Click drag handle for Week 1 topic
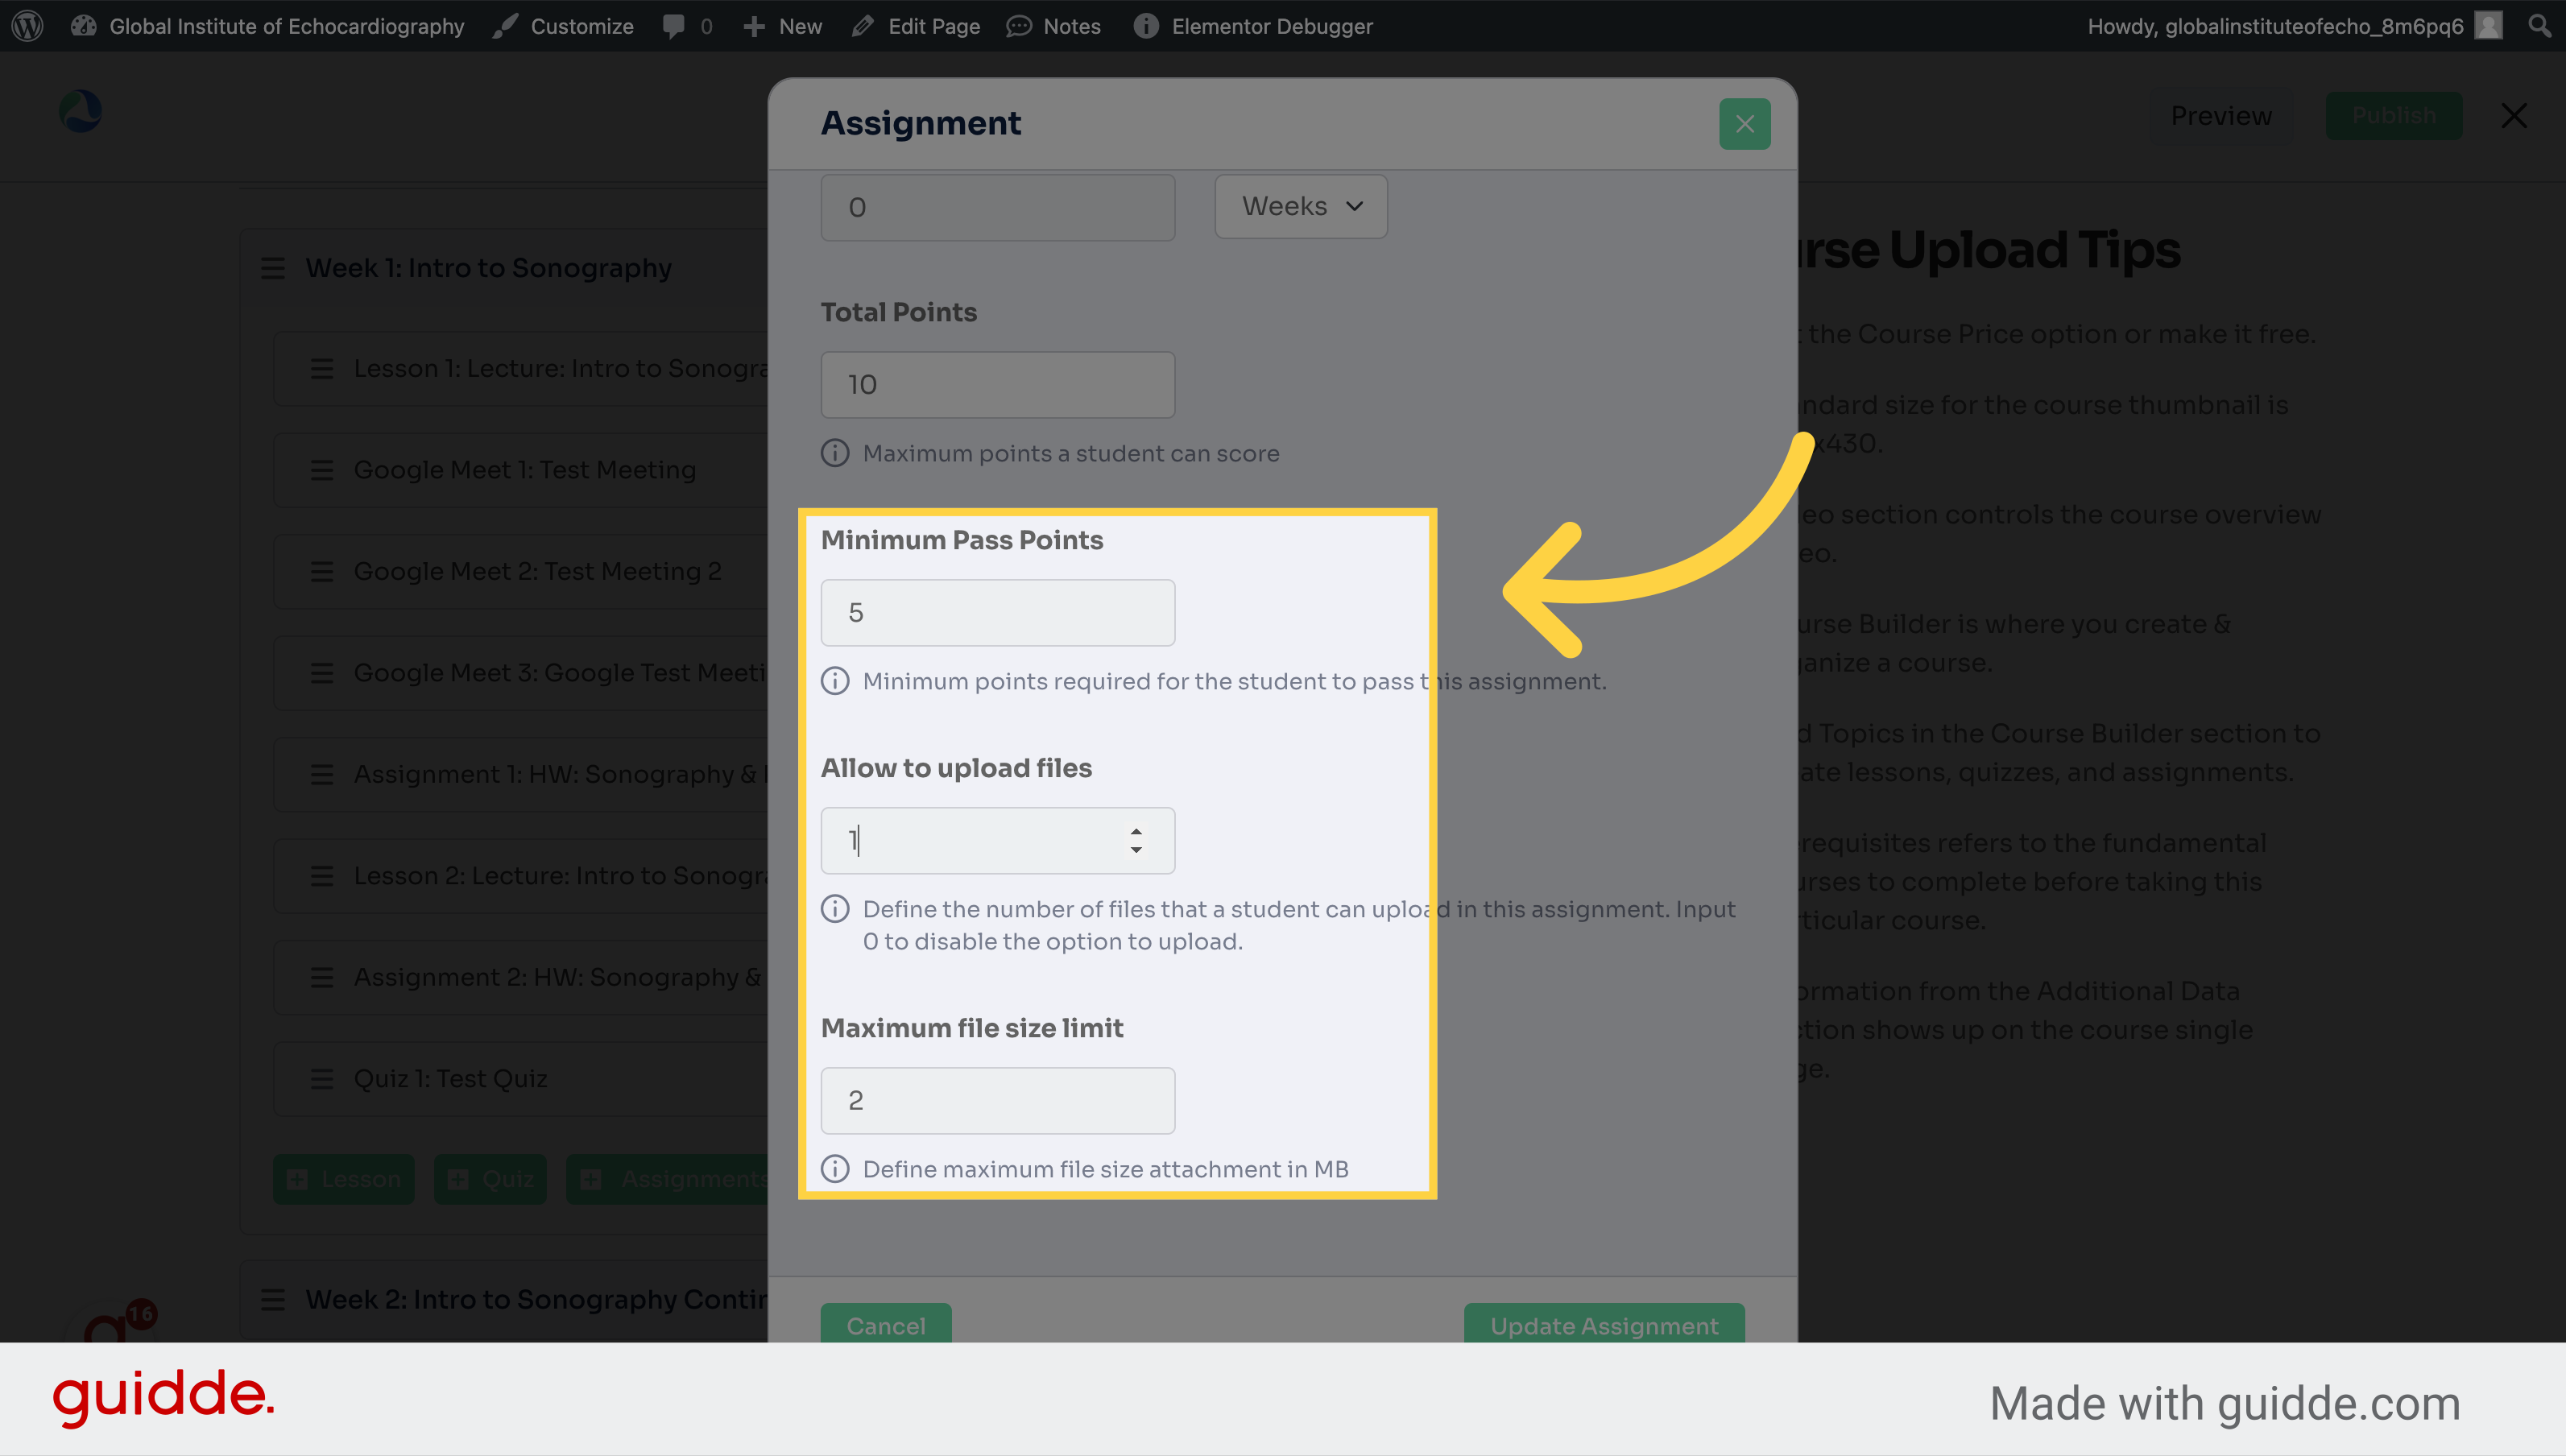2566x1456 pixels. tap(273, 268)
